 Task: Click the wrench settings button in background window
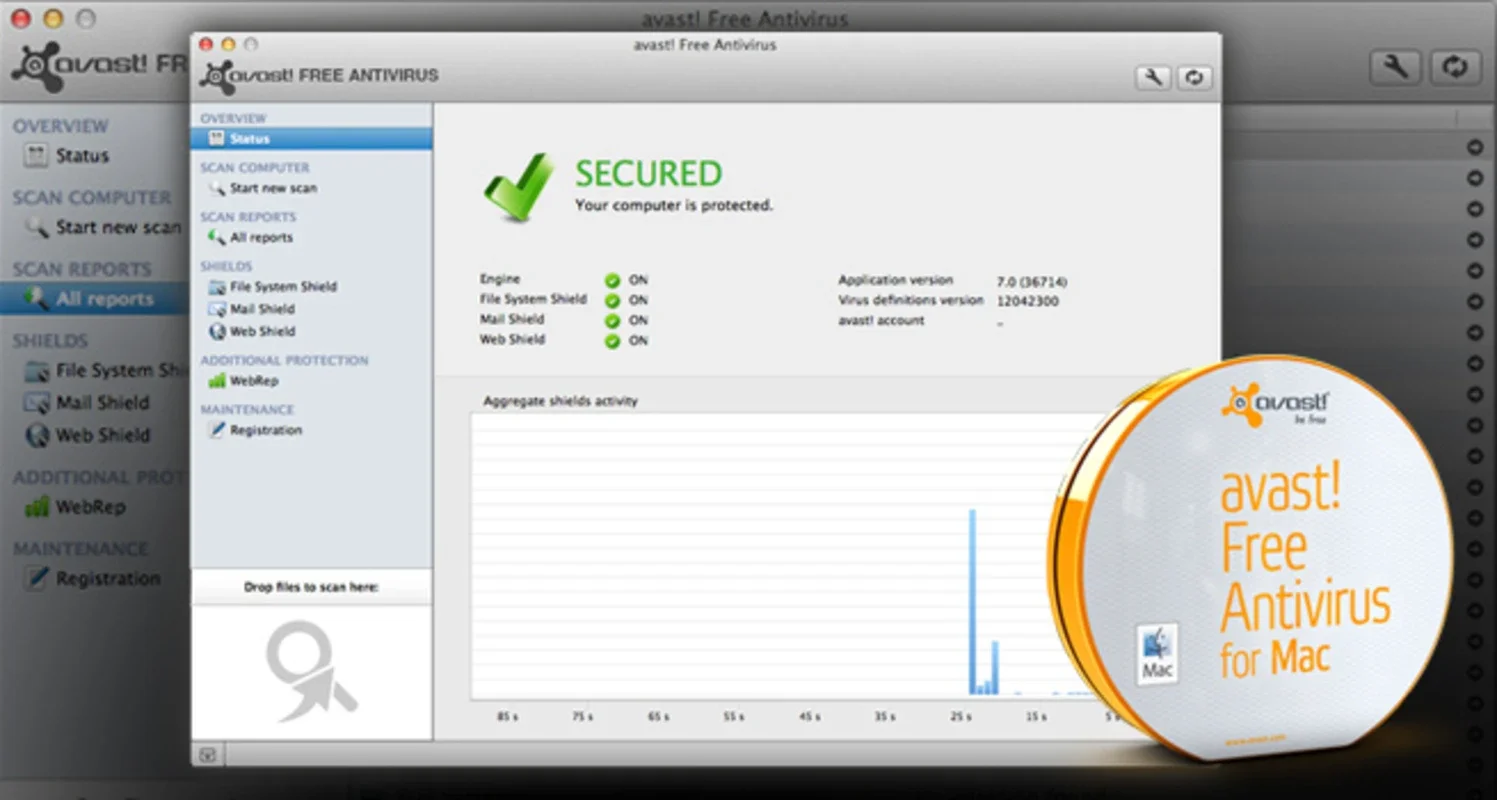click(x=1395, y=67)
